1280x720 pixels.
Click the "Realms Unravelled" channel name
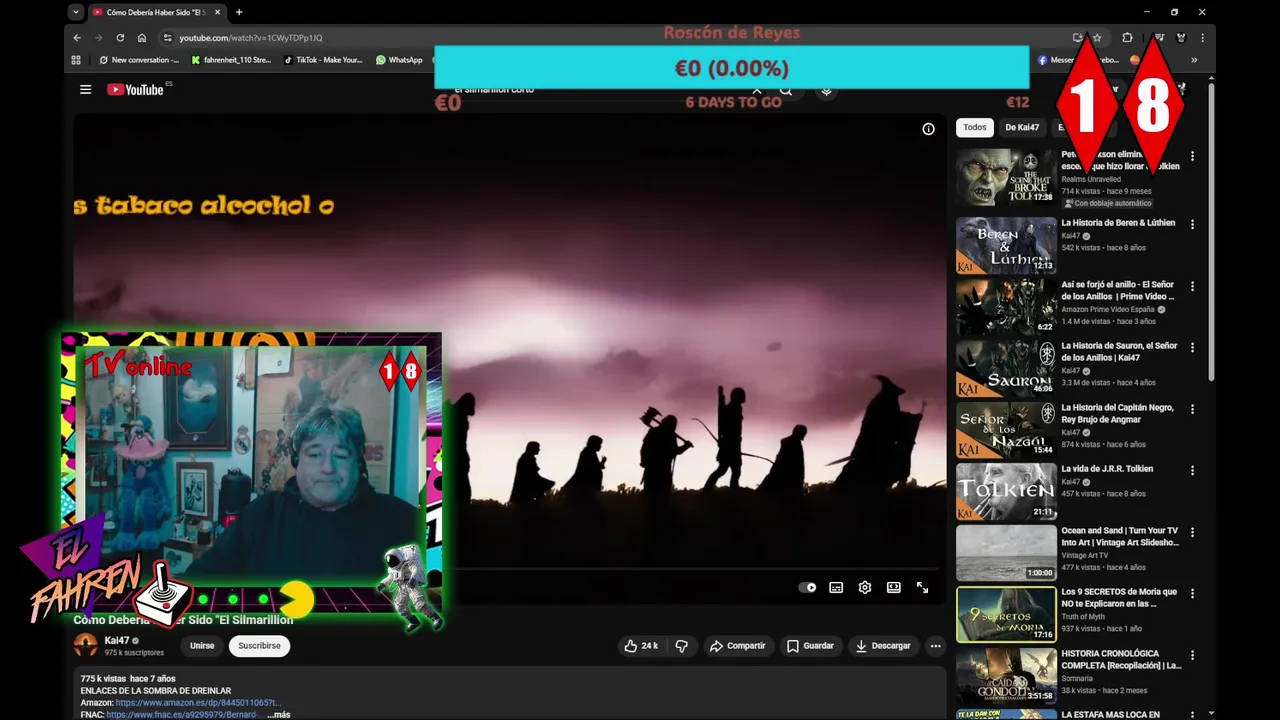[x=1093, y=179]
